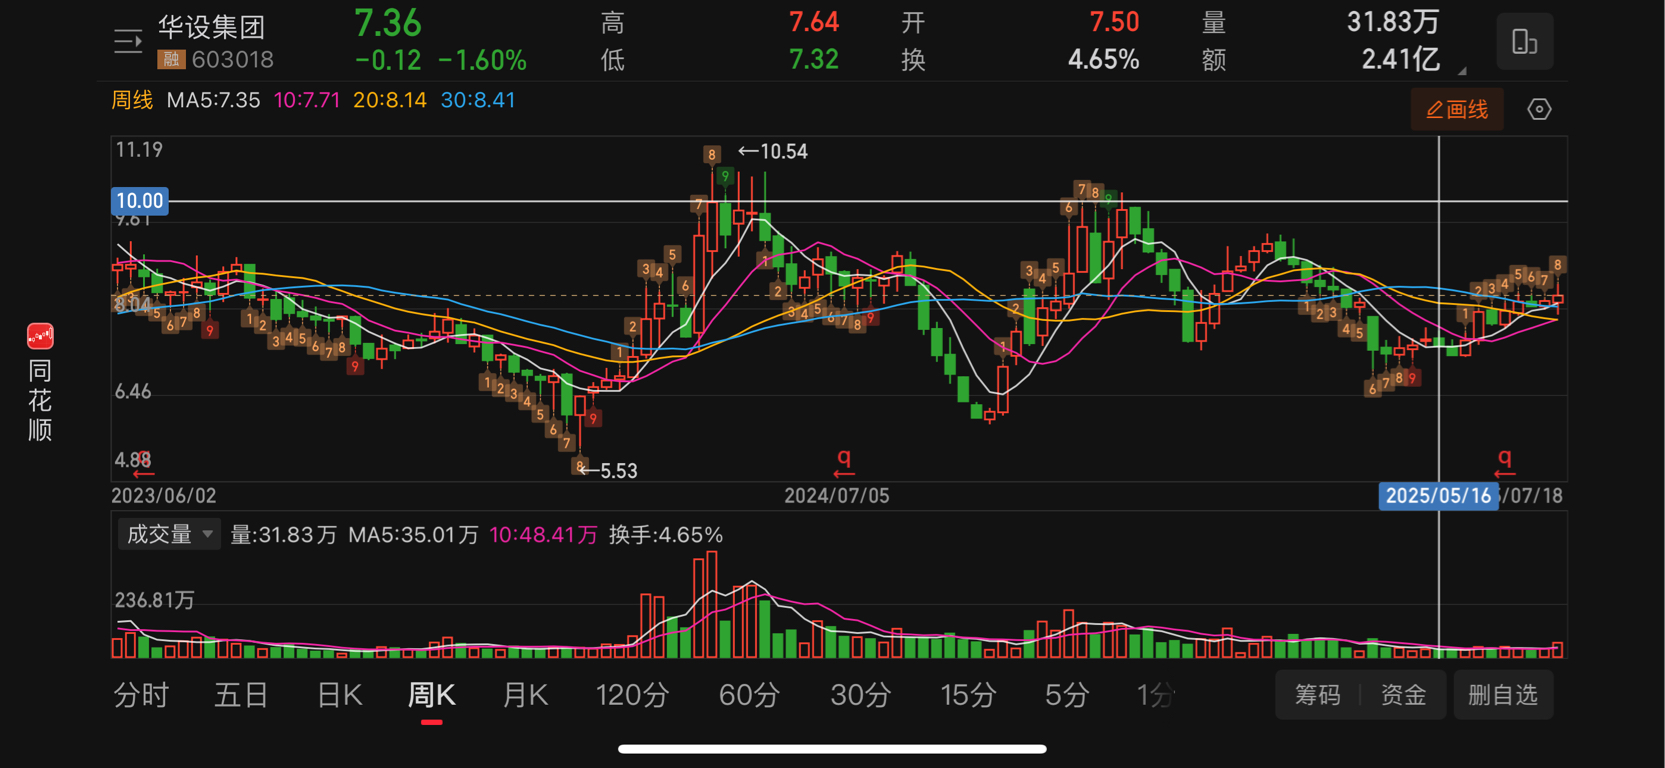The width and height of the screenshot is (1665, 768).
Task: Tap the 同花顺 red logo icon
Action: [x=40, y=336]
